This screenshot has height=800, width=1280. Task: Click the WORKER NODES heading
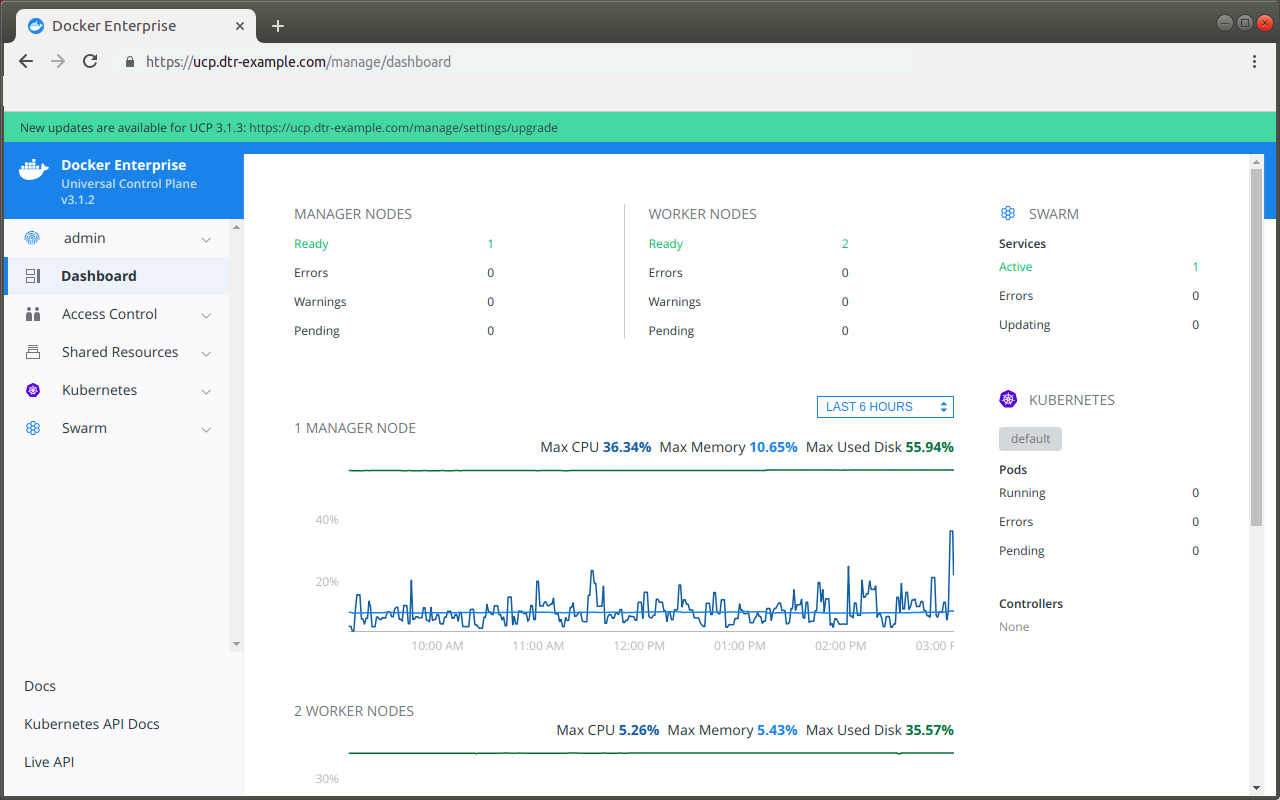coord(702,214)
